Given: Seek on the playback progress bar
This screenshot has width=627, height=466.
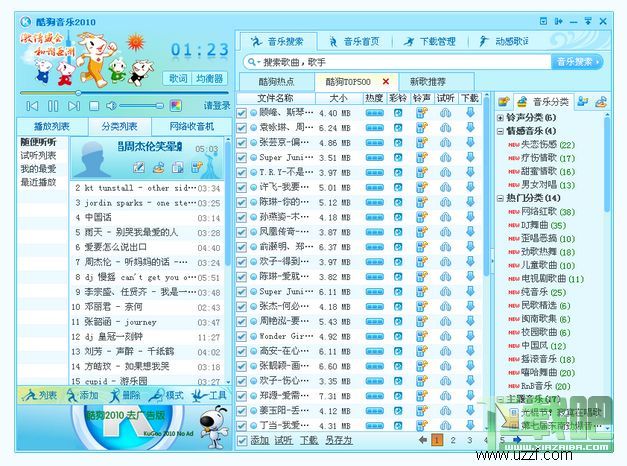Looking at the screenshot, I should [x=124, y=93].
